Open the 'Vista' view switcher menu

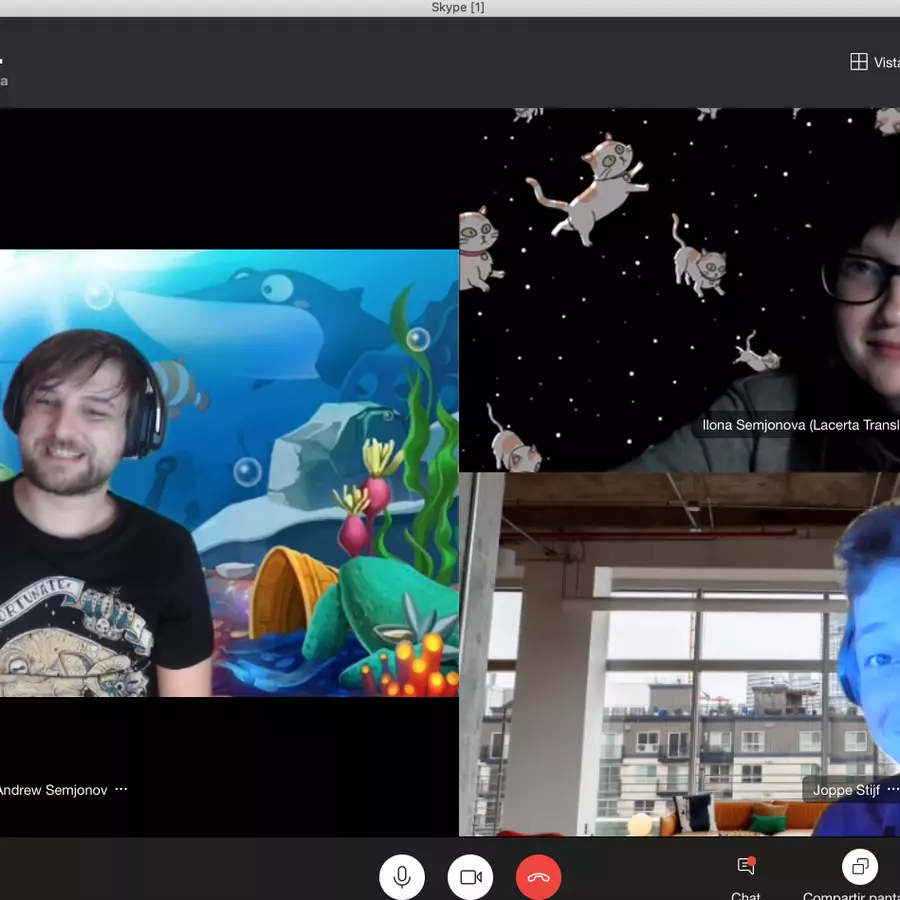point(886,62)
